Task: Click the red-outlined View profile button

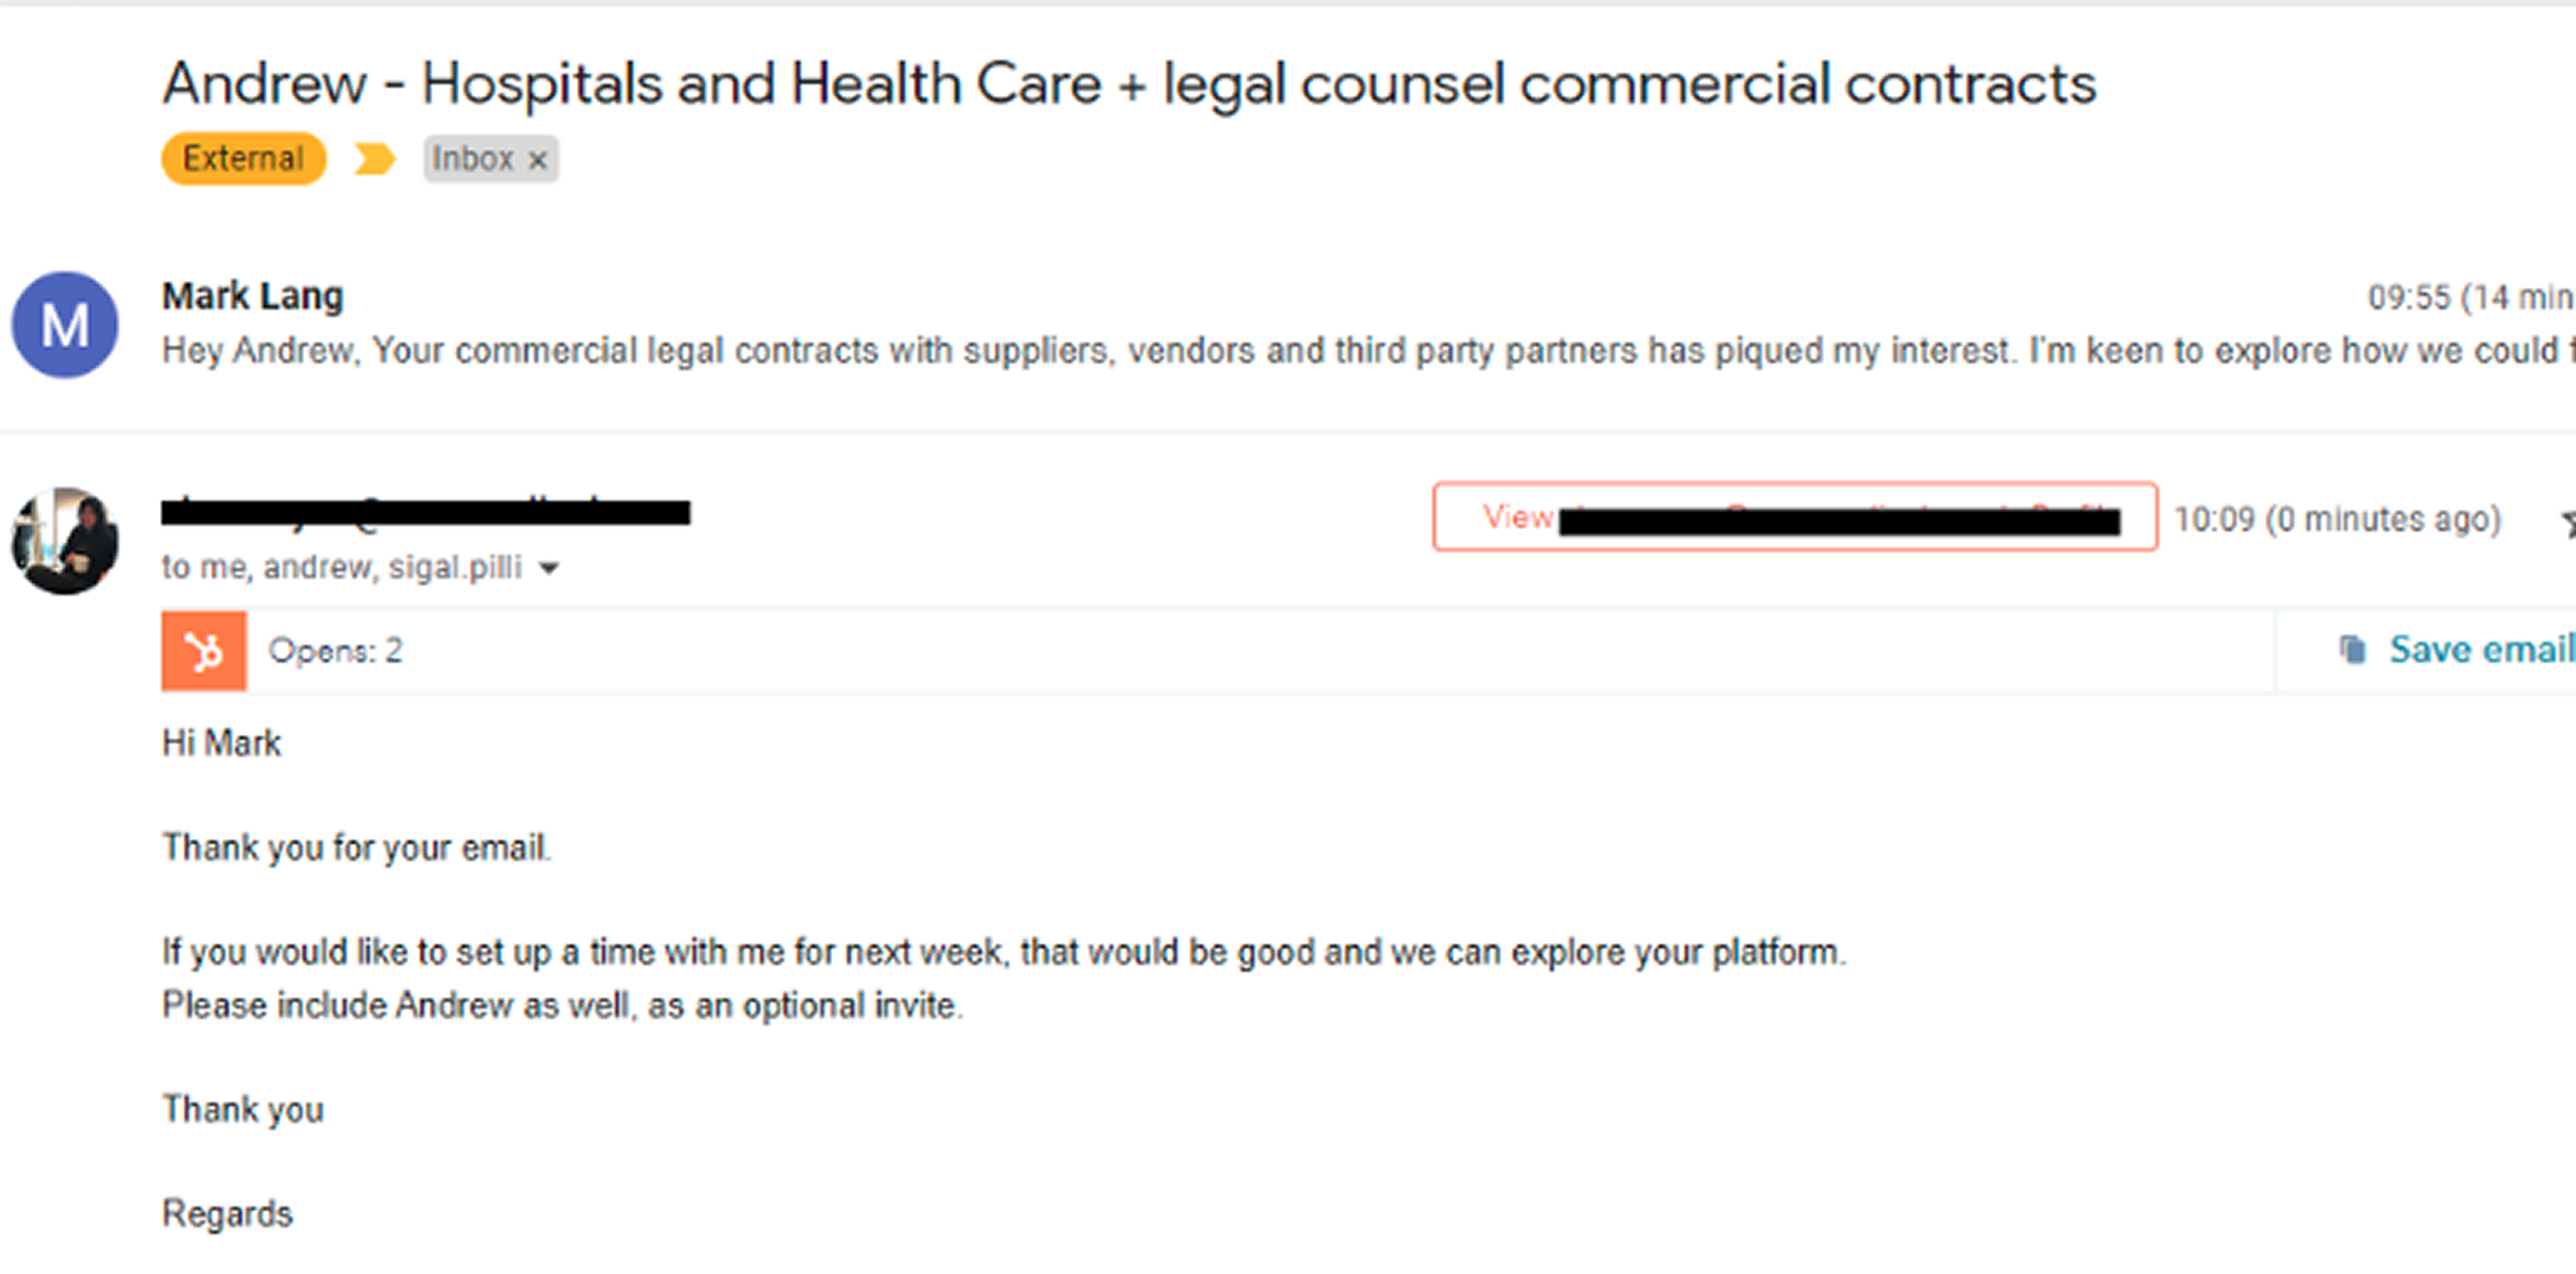Action: (1795, 517)
